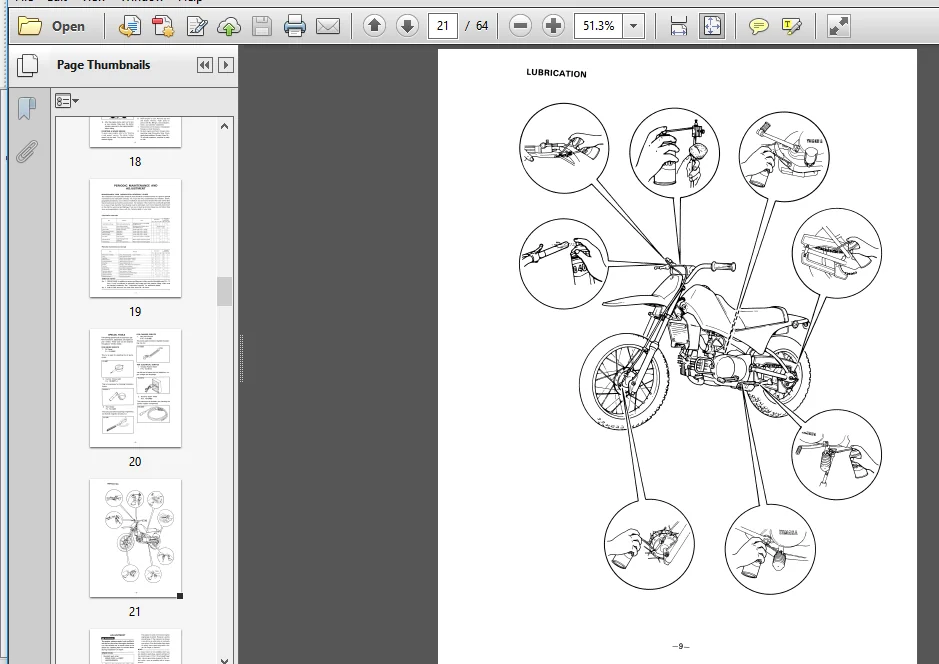Click the email envelope icon
Image resolution: width=939 pixels, height=664 pixels.
point(328,26)
